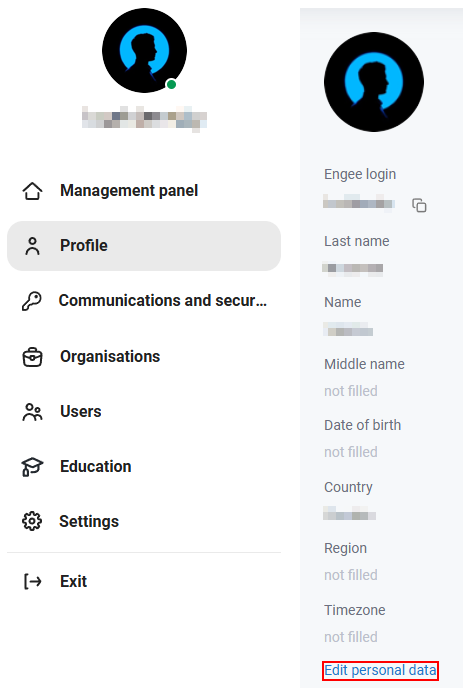Viewport: 463px width, 688px height.
Task: Click the gear icon beside Settings
Action: (x=32, y=521)
